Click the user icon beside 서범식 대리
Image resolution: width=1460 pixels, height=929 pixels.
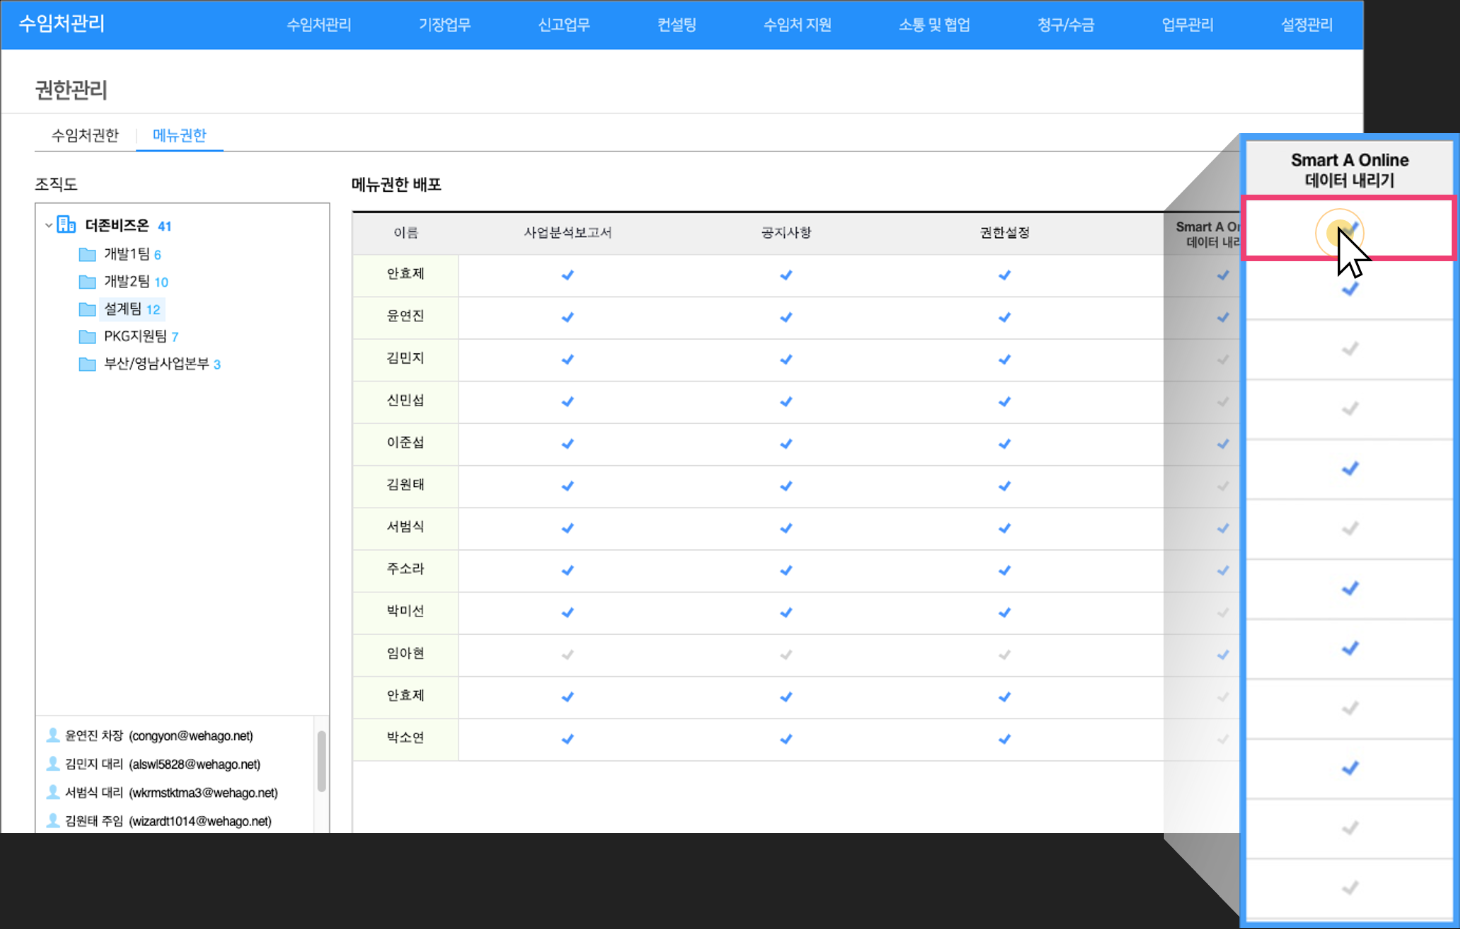point(53,792)
